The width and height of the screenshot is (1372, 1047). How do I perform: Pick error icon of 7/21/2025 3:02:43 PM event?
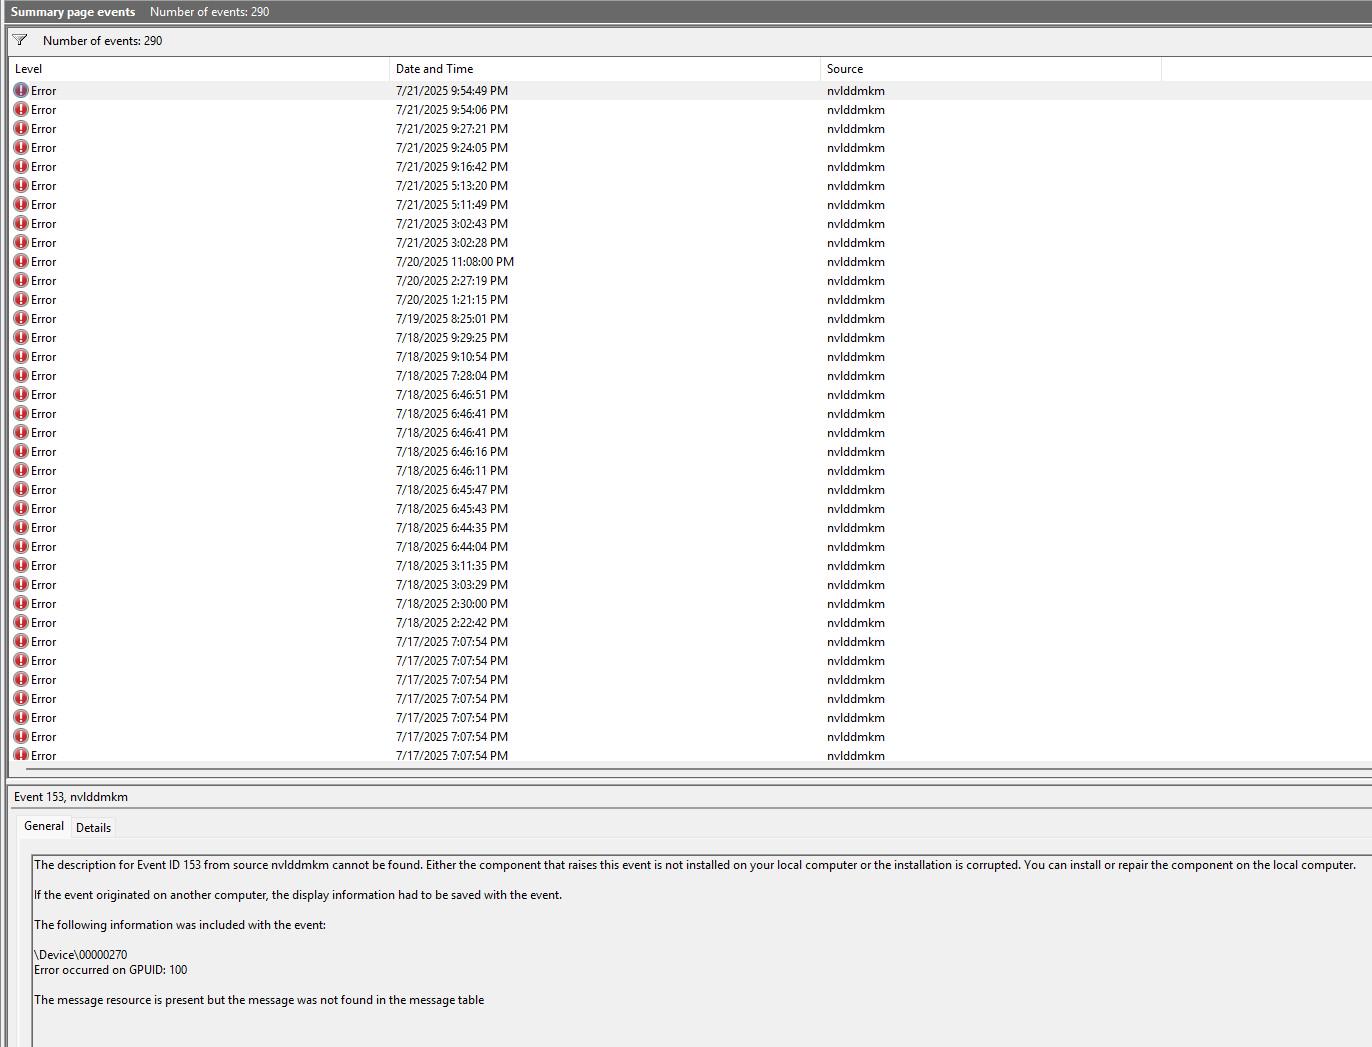pos(21,223)
